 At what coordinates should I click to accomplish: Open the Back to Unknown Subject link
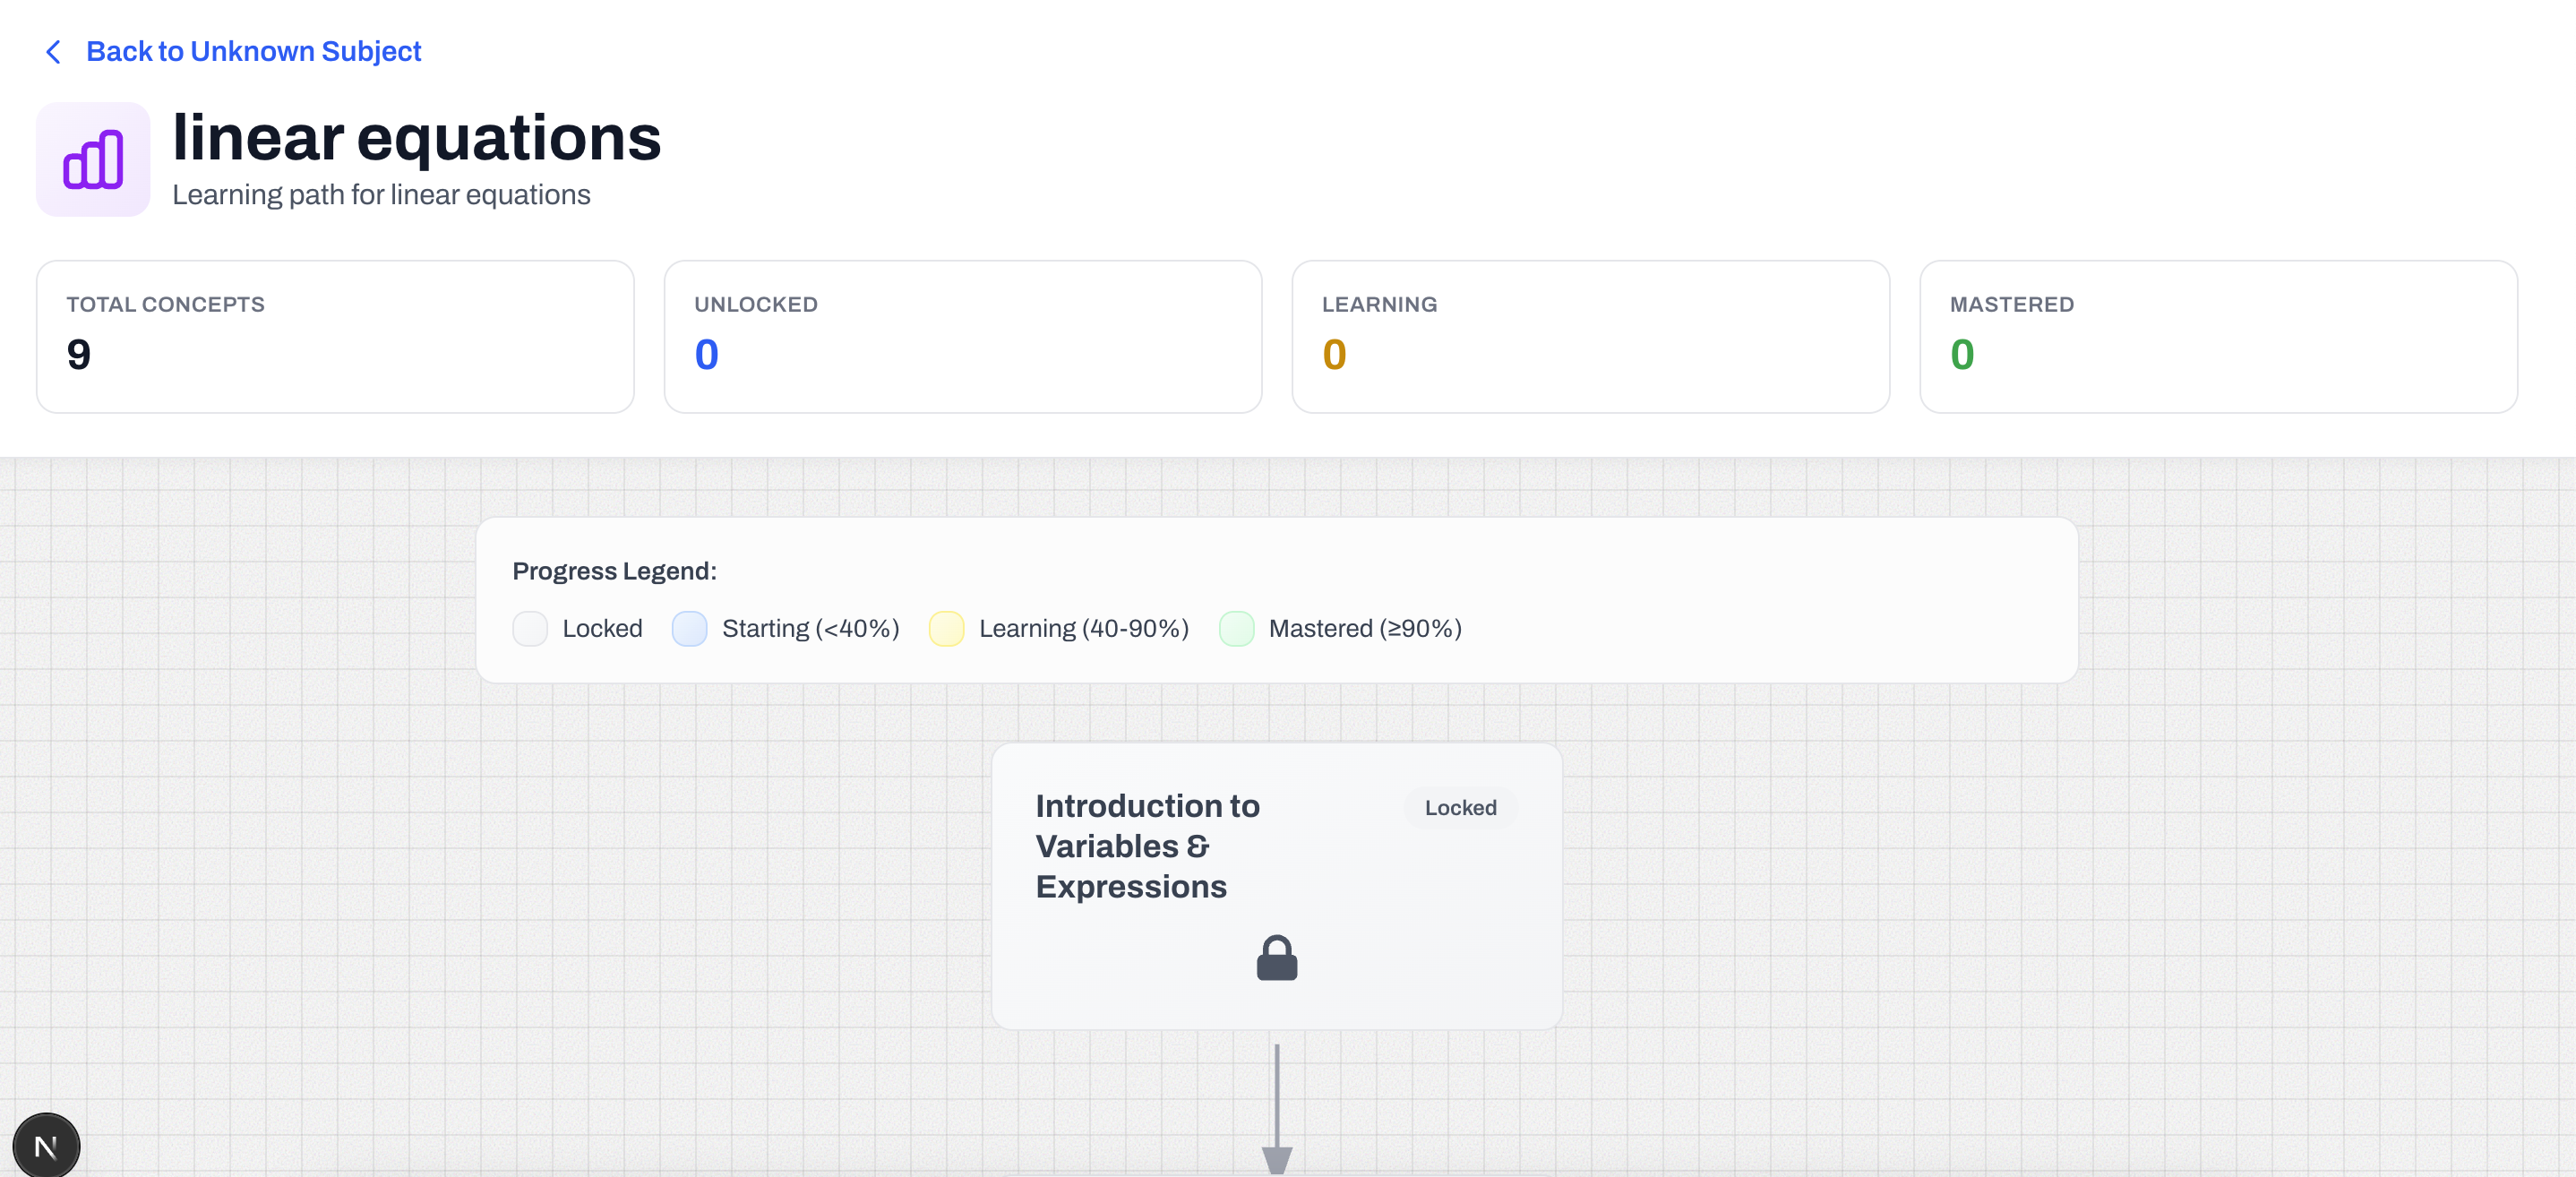point(253,52)
